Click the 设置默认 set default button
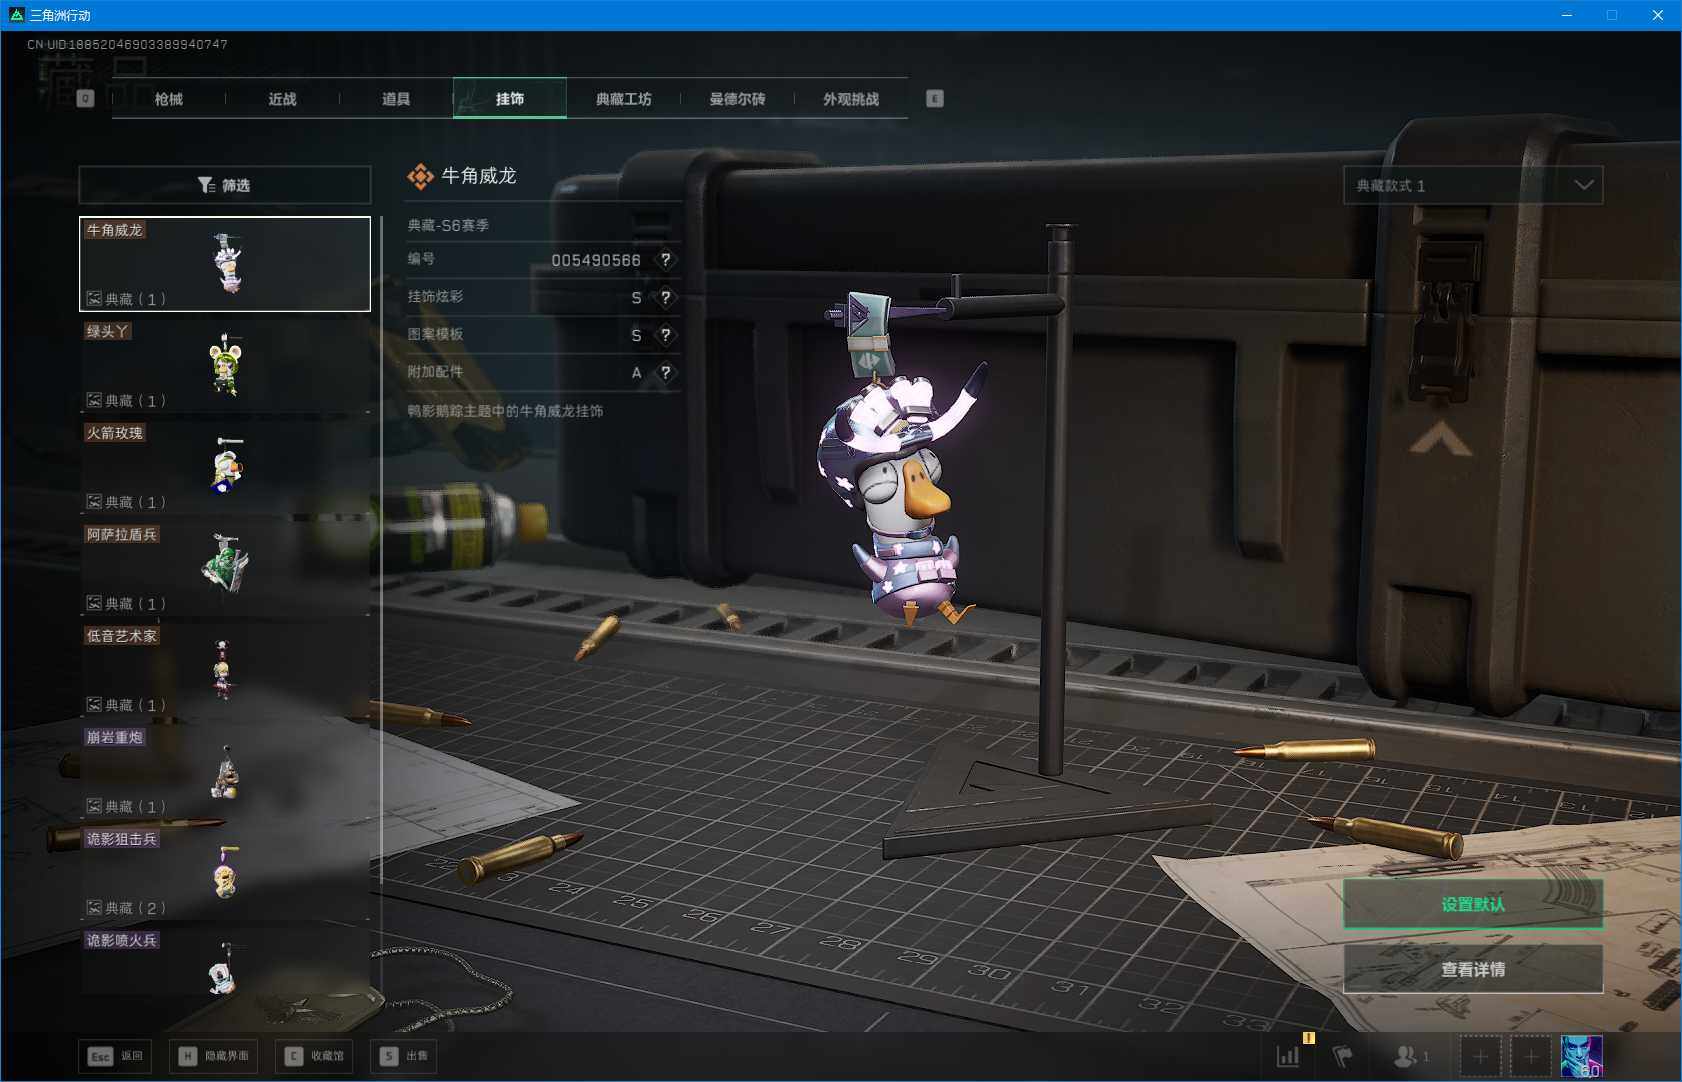Viewport: 1682px width, 1082px height. 1473,904
